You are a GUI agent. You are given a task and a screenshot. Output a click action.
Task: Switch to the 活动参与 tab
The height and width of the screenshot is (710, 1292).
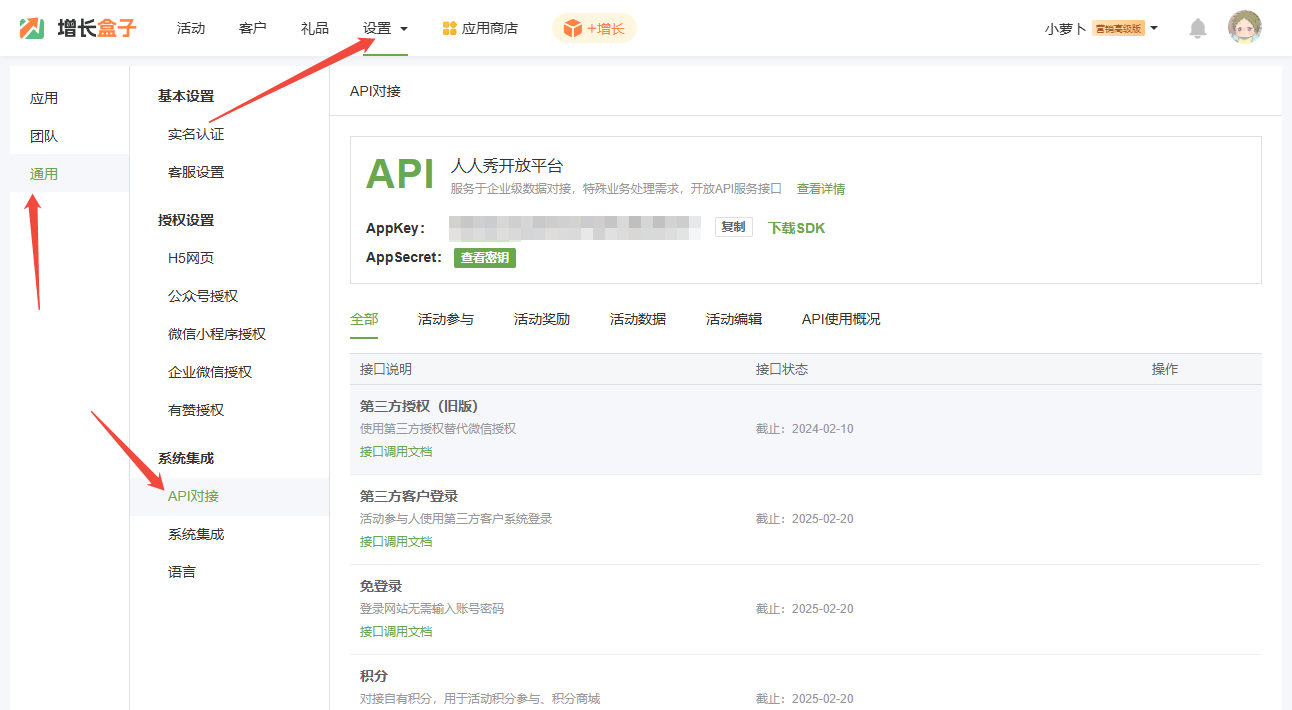coord(446,319)
